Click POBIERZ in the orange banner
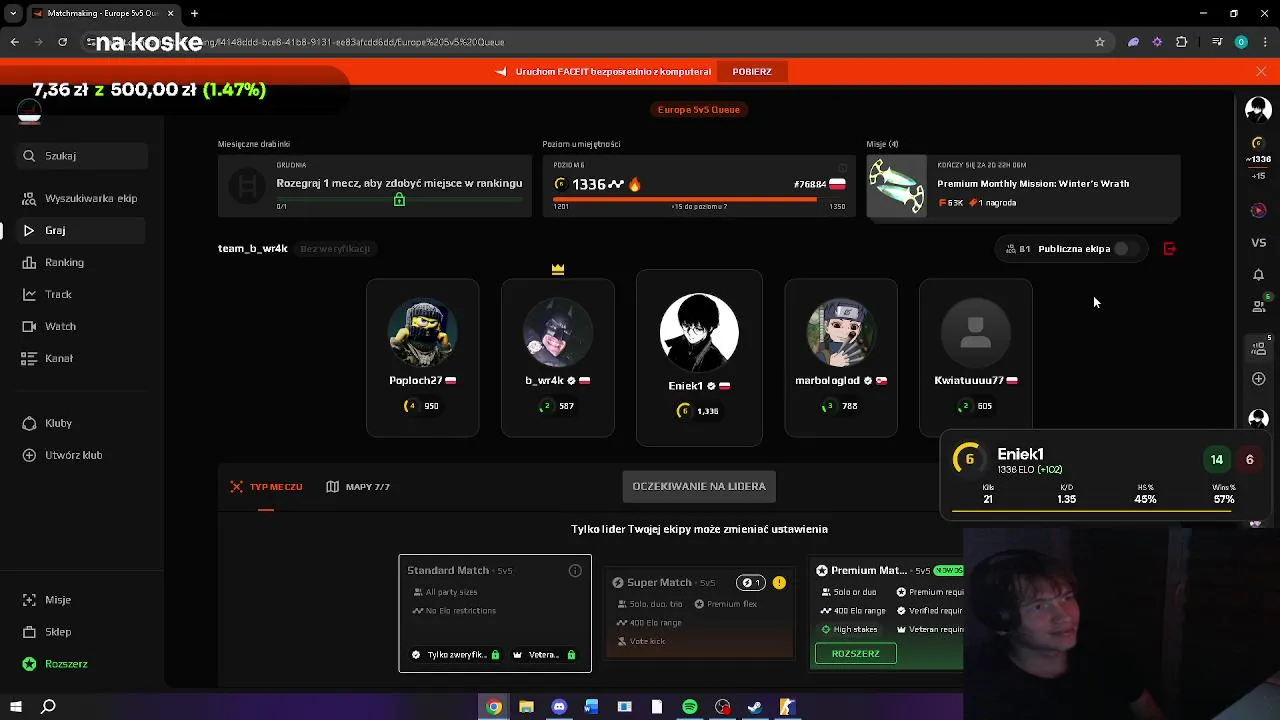 (752, 72)
